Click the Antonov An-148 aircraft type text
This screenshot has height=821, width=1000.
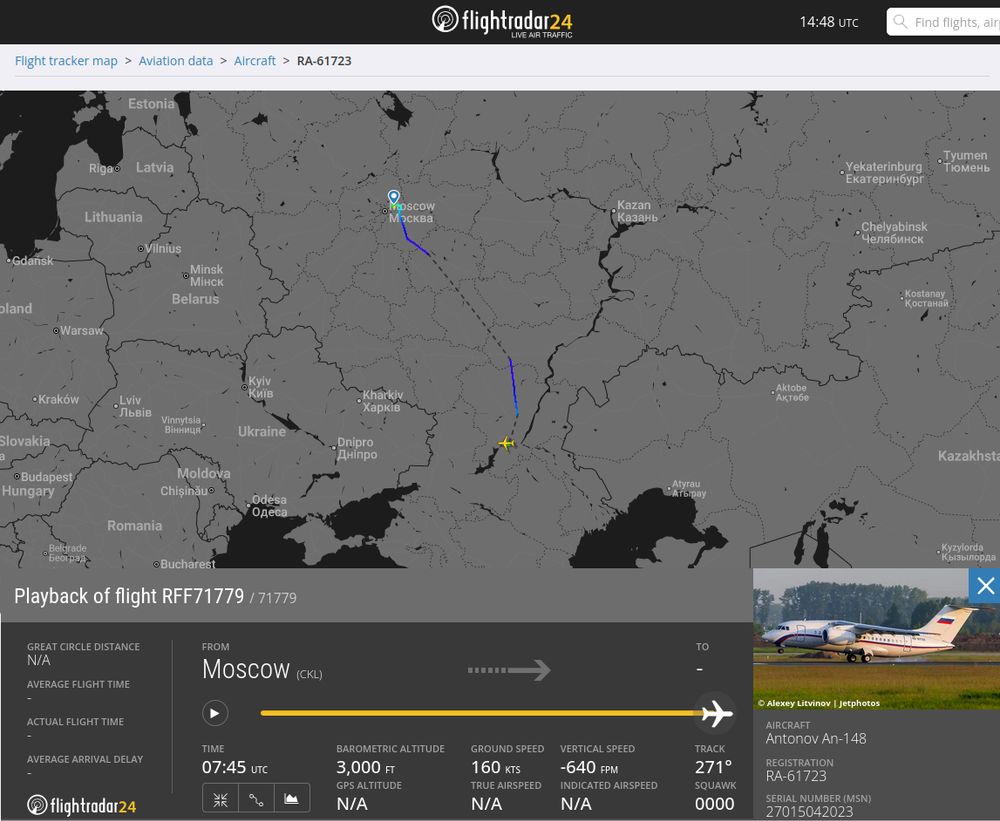click(x=816, y=739)
